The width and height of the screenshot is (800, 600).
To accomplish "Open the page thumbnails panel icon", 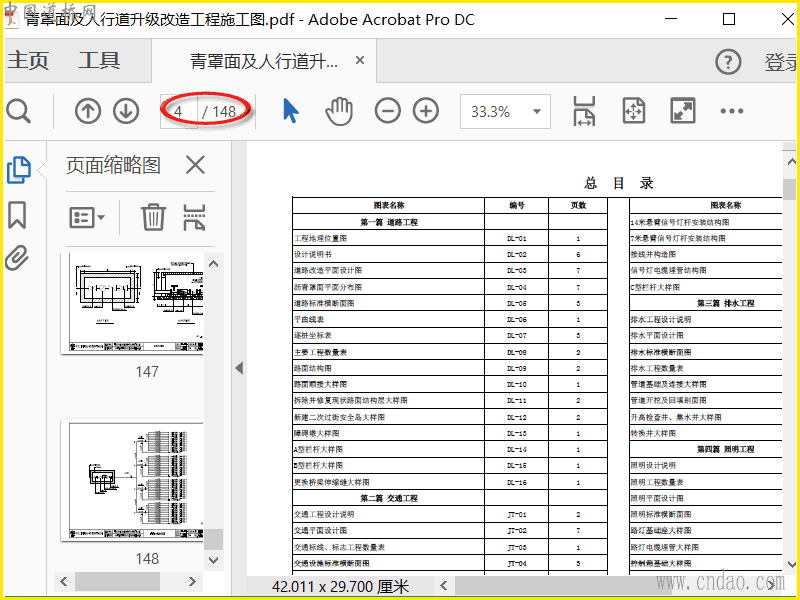I will [19, 170].
